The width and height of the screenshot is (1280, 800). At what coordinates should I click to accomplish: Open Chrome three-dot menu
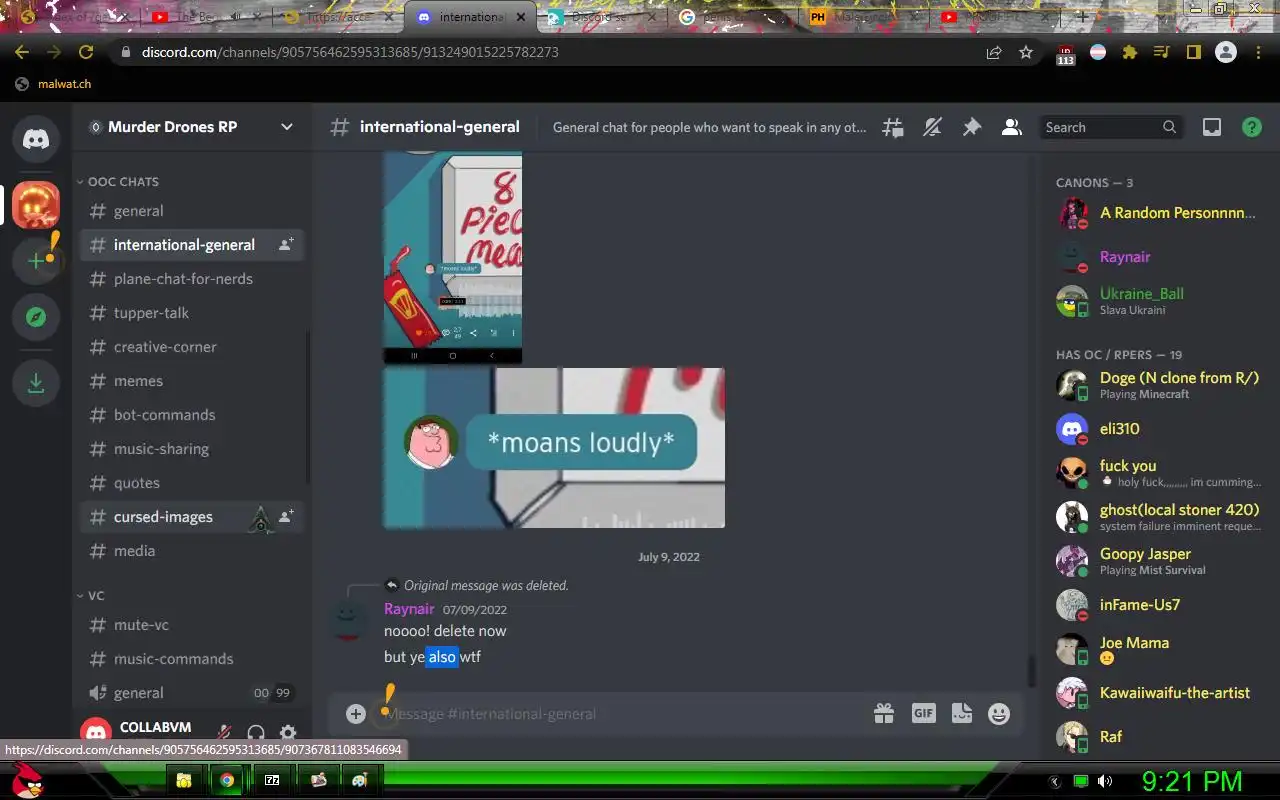(x=1258, y=52)
